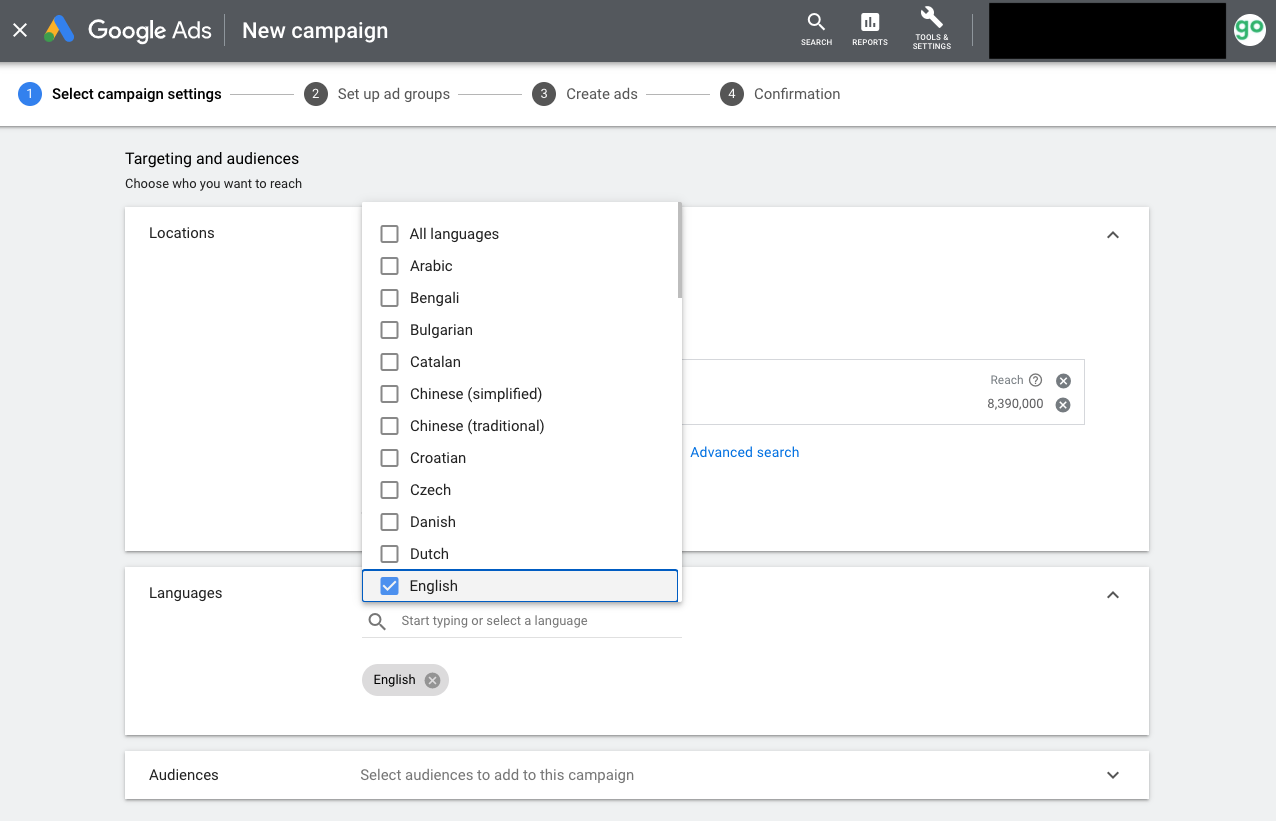Viewport: 1276px width, 821px height.
Task: Open the Reach help question-mark icon
Action: (1036, 380)
